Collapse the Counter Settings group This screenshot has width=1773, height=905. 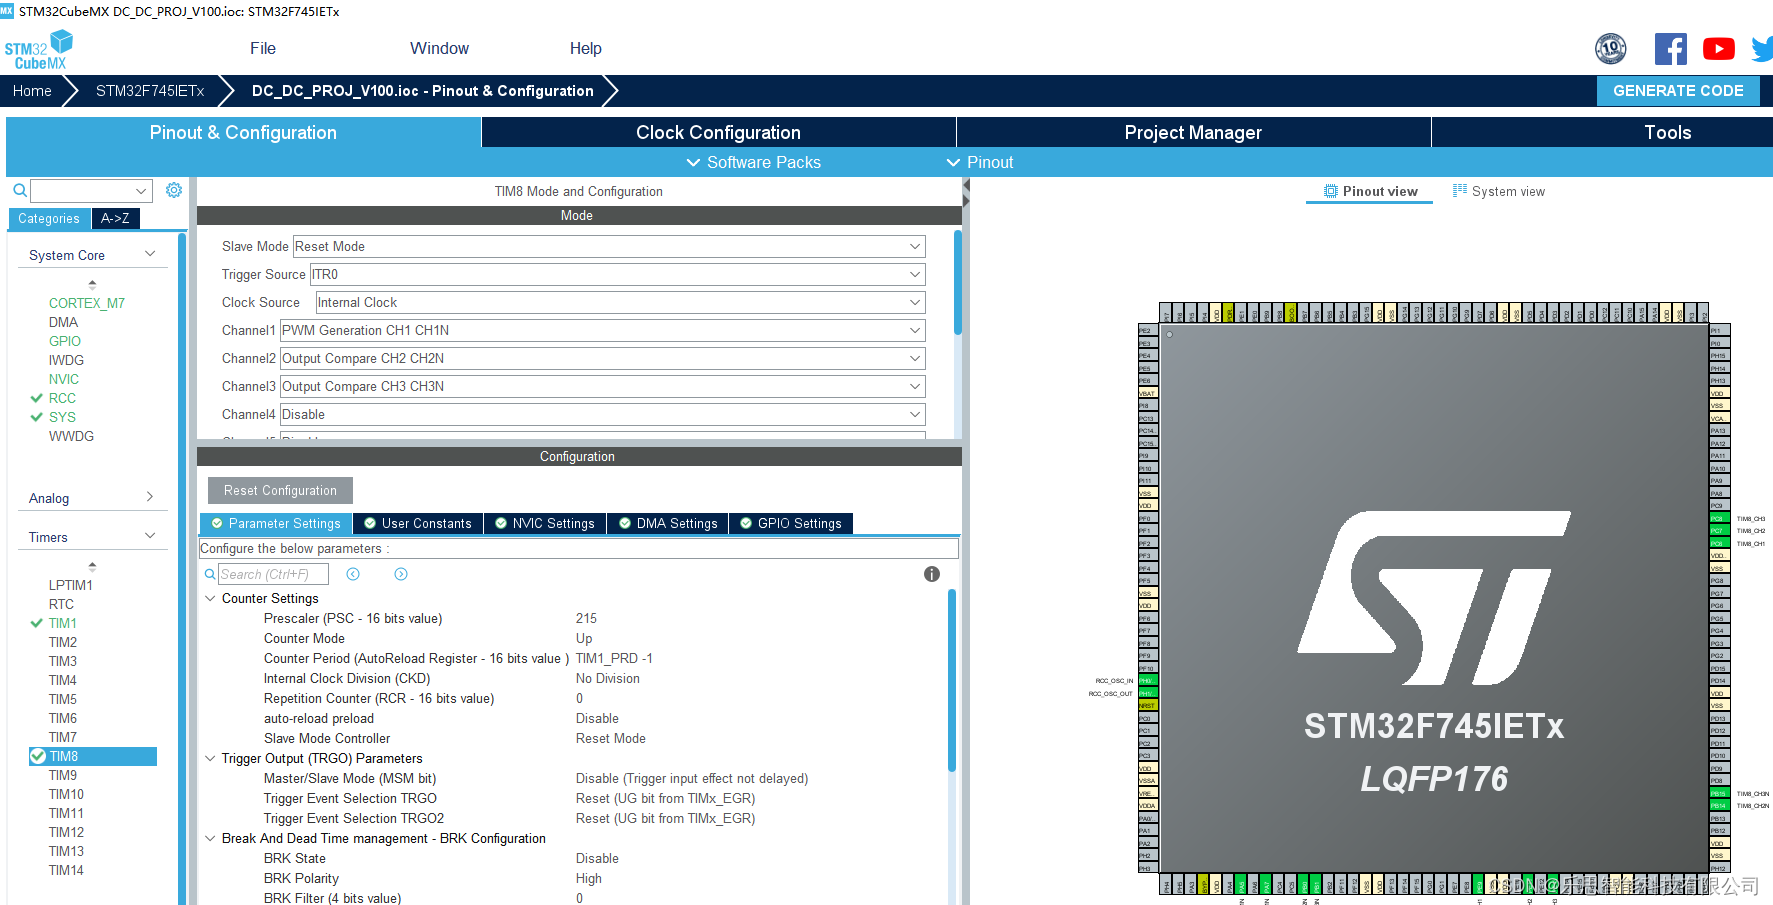[210, 598]
